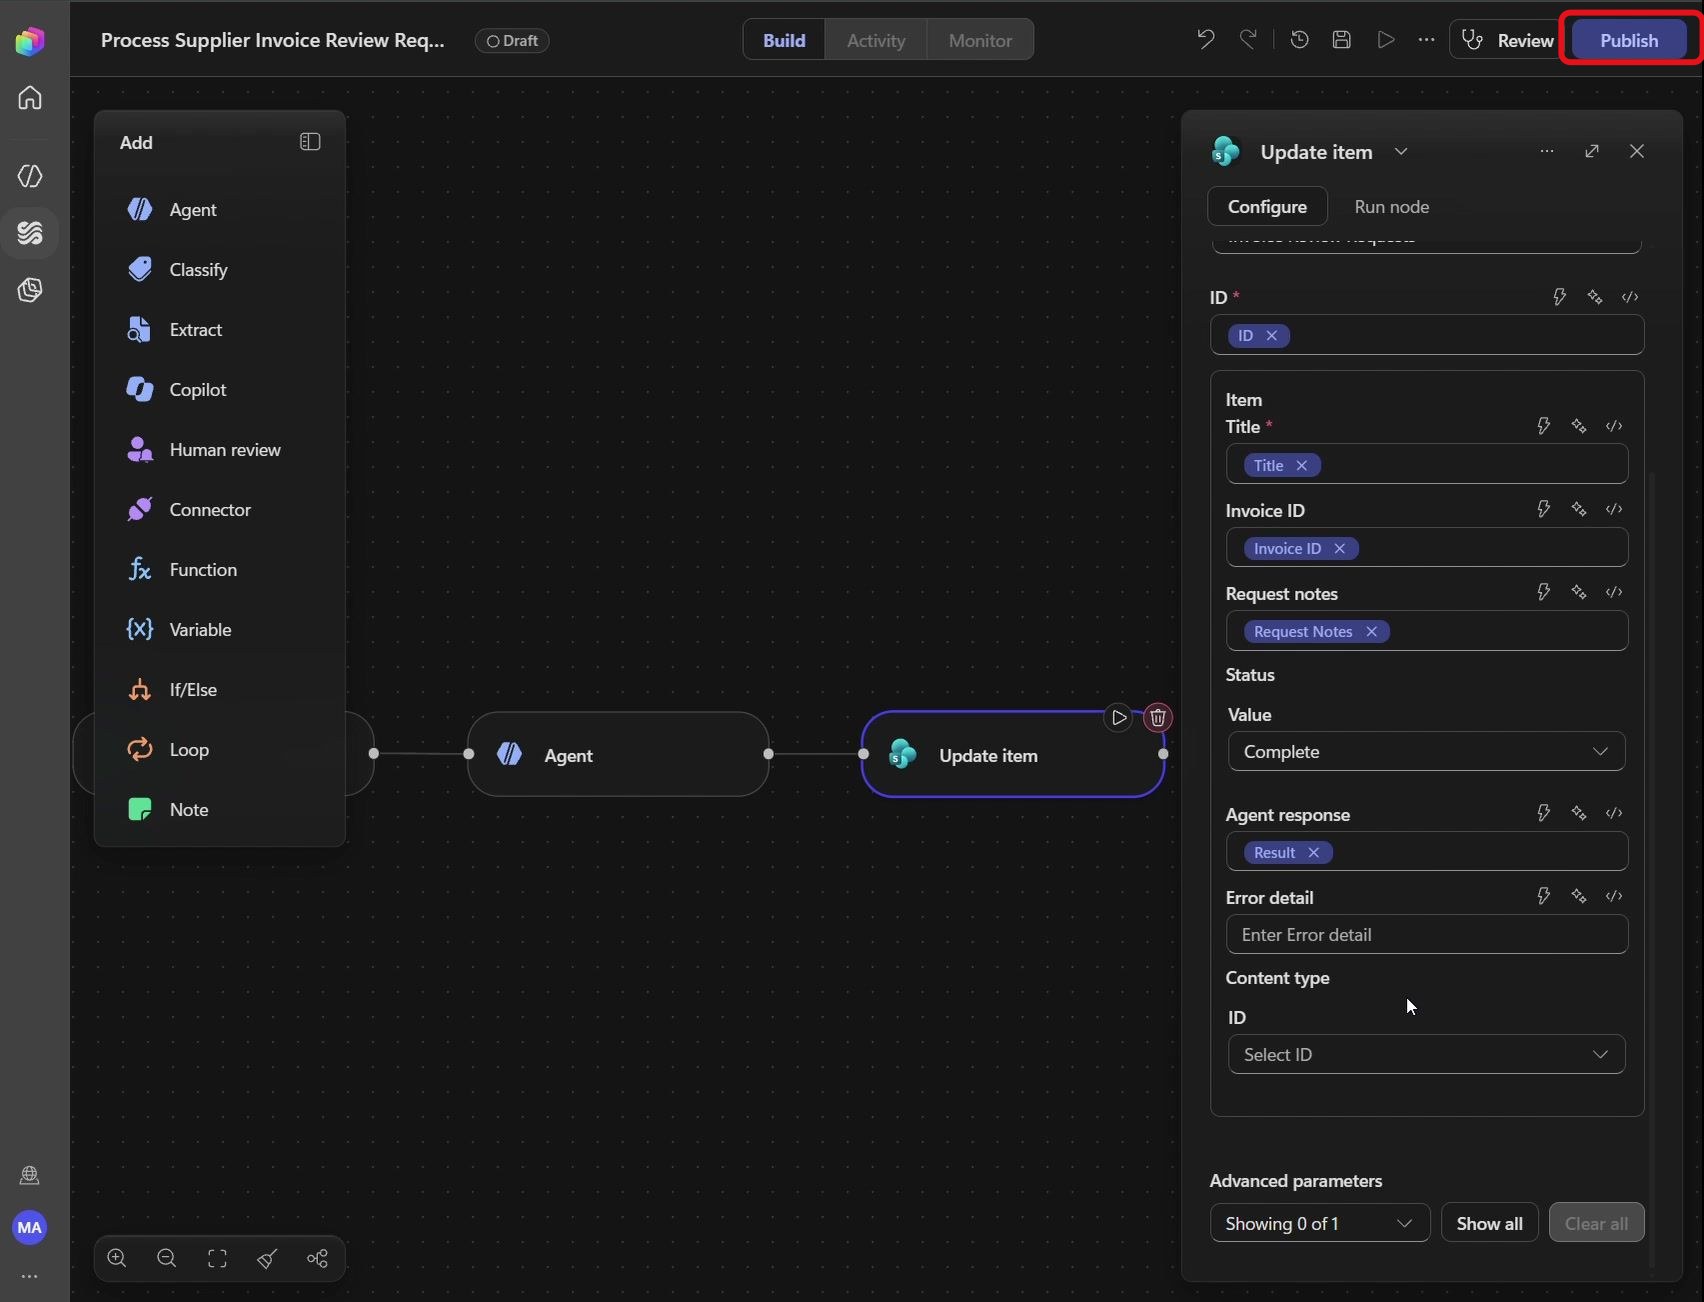Add a Classify node from Add panel

click(x=220, y=269)
